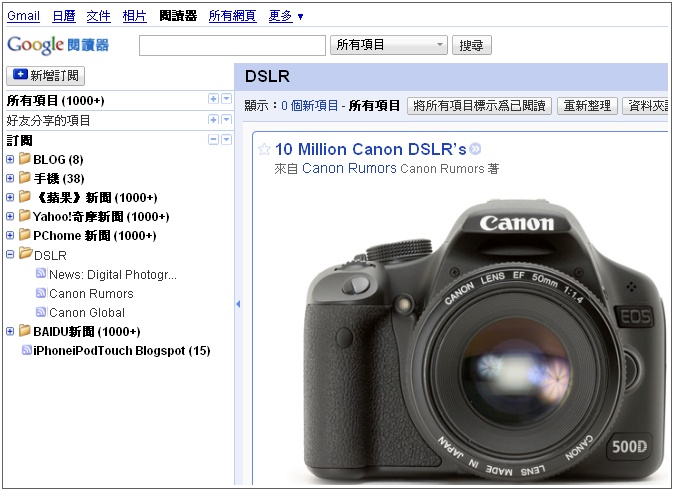Screen dimensions: 674x492
Task: Click the Canon 500D camera image
Action: pos(484,339)
